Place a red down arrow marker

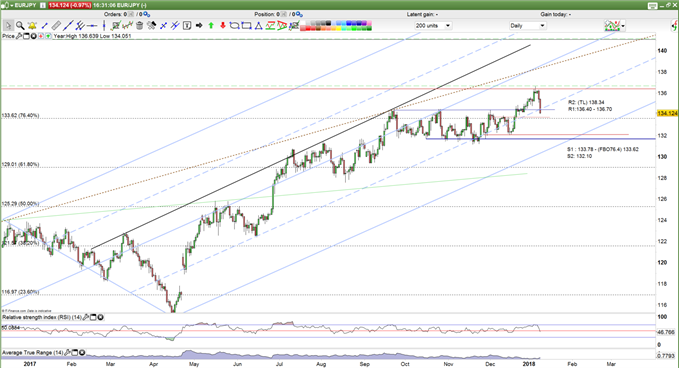[x=223, y=25]
